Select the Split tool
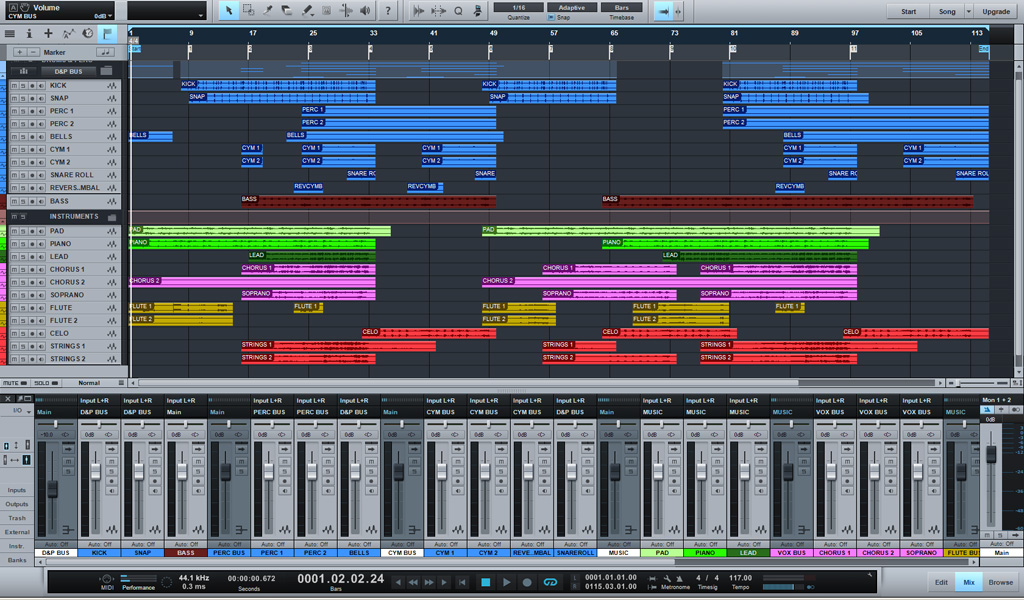The height and width of the screenshot is (600, 1024). [x=268, y=11]
